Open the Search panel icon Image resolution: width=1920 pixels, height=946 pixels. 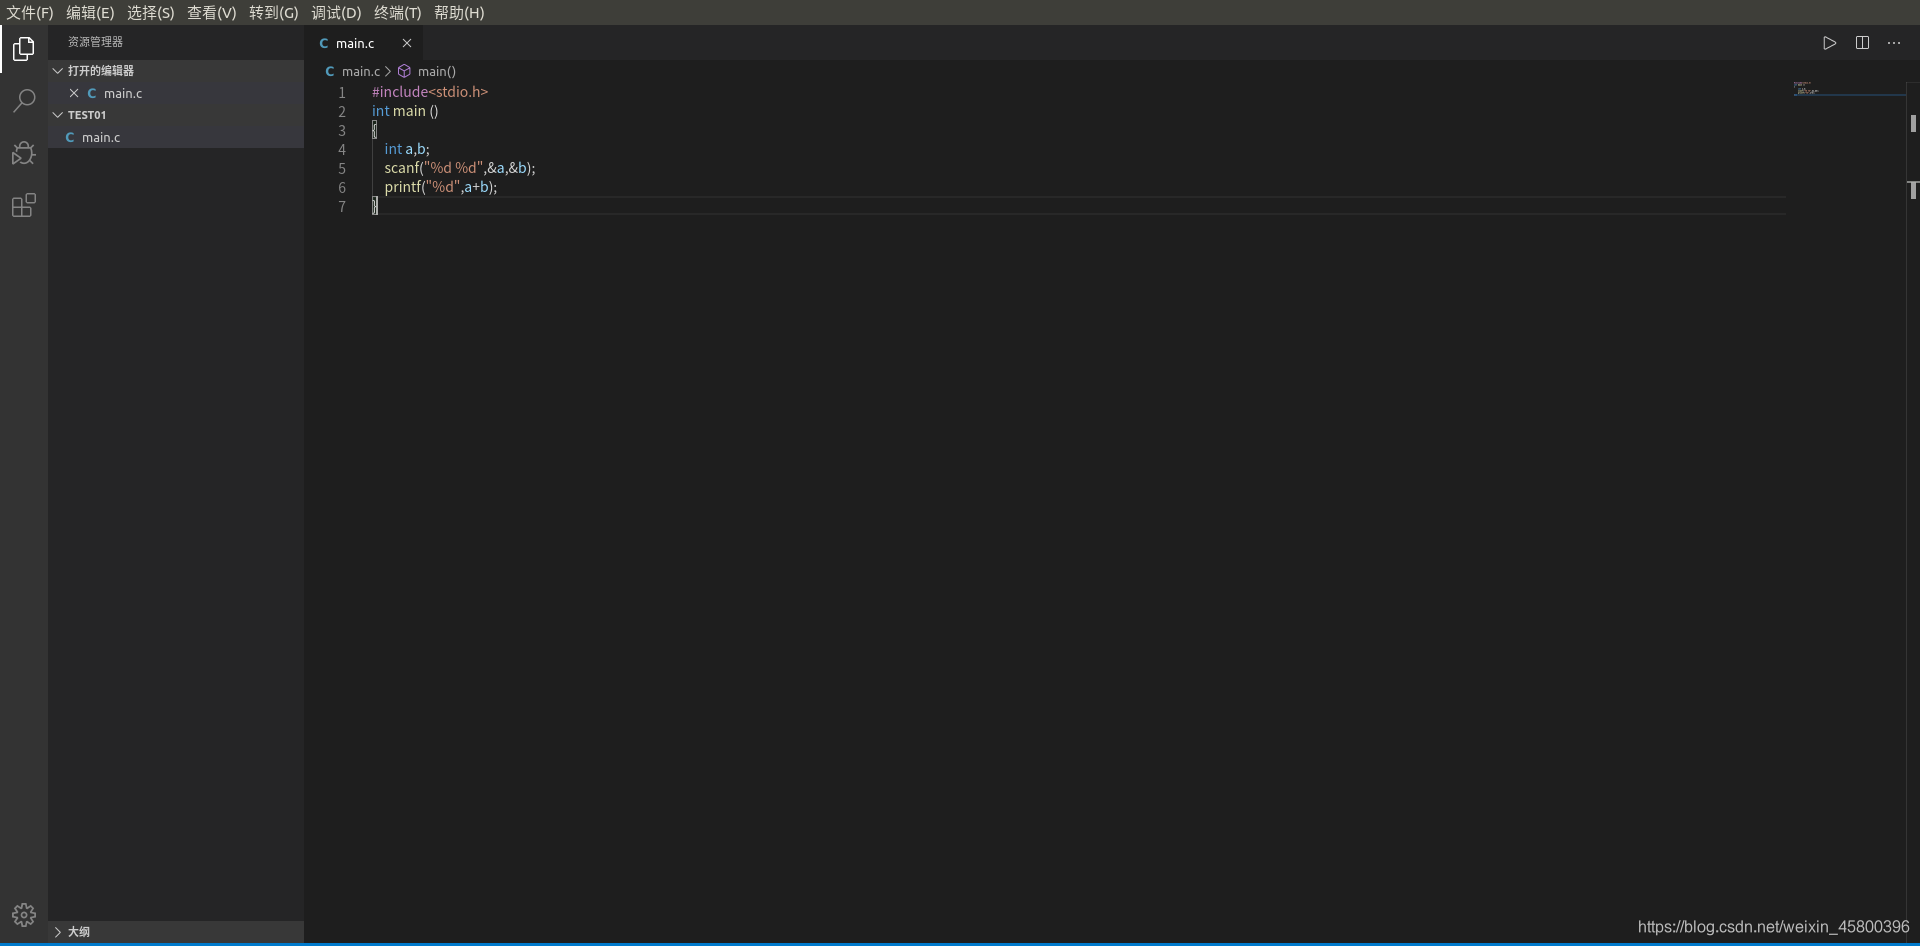[23, 101]
